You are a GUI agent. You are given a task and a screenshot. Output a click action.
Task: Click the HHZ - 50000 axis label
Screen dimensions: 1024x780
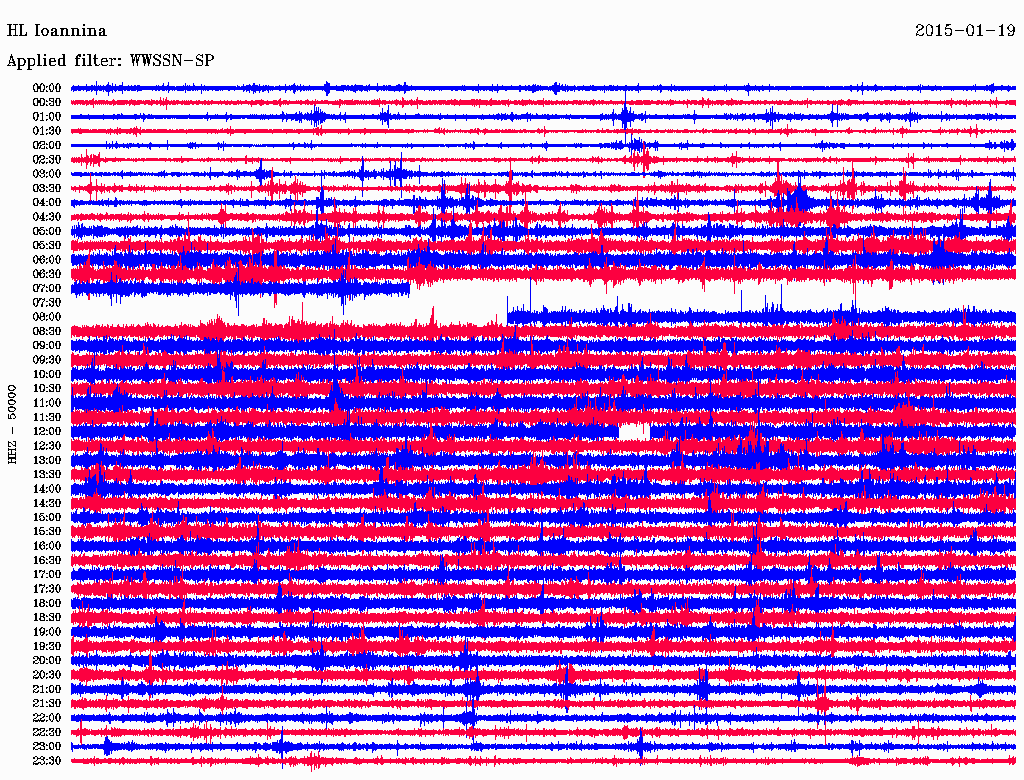(x=12, y=425)
